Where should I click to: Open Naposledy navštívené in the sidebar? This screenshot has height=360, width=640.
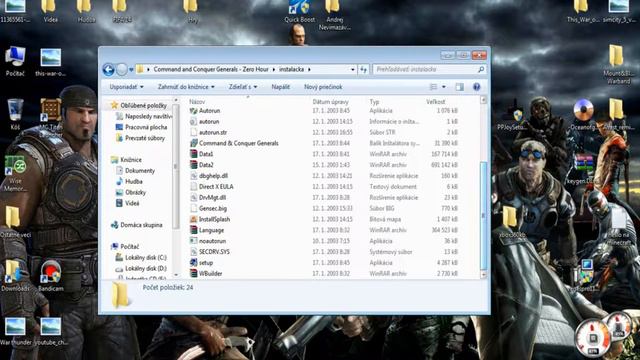(x=148, y=116)
